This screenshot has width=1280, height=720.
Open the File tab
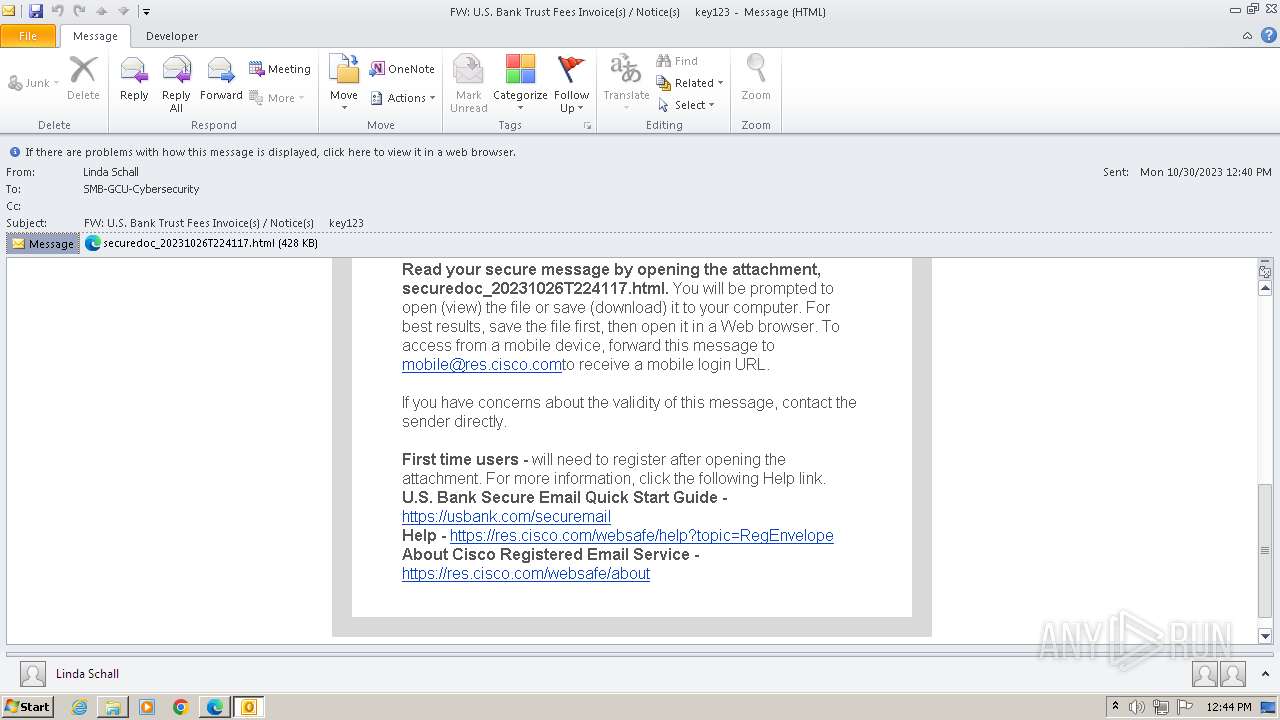pos(28,36)
